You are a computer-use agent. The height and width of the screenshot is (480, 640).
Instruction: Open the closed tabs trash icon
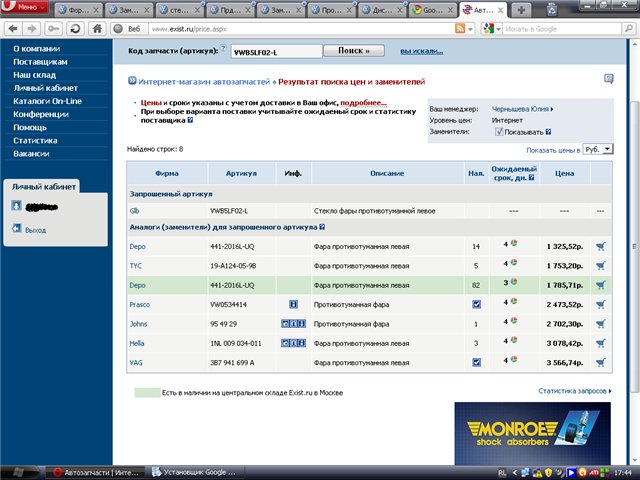[551, 9]
